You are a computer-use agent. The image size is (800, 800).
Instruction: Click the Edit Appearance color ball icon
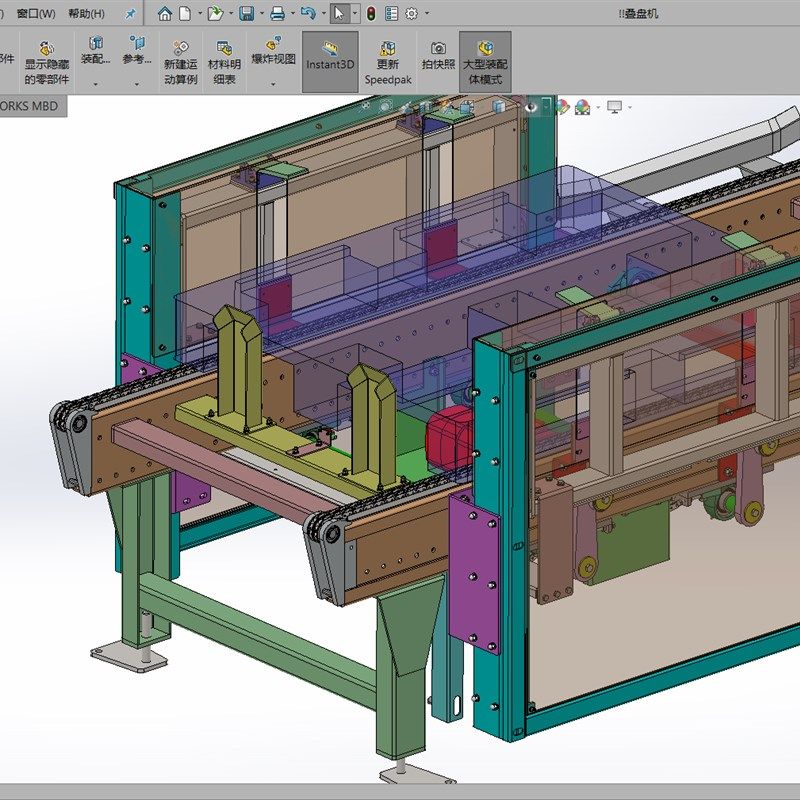(x=563, y=107)
